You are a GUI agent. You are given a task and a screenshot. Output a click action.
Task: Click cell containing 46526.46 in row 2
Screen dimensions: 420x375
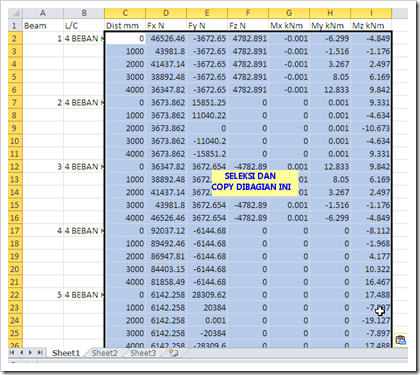click(x=166, y=38)
